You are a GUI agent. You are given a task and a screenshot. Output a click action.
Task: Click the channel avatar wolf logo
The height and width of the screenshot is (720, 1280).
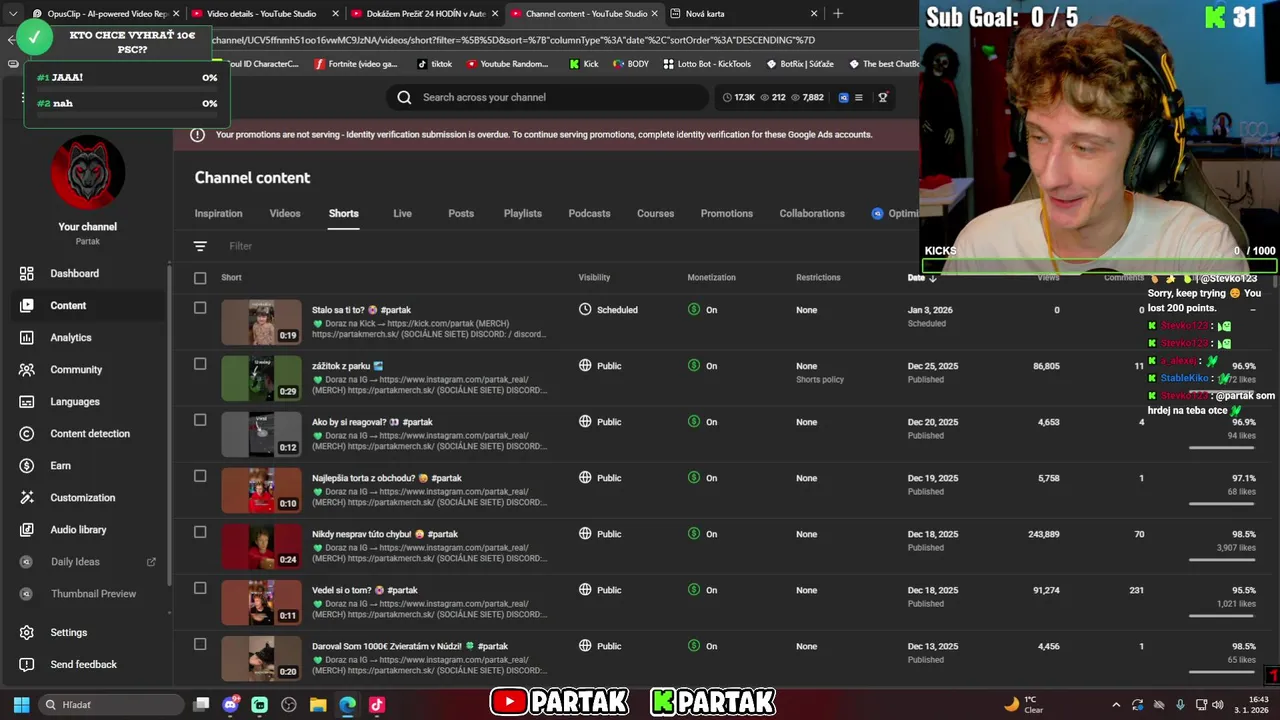tap(88, 172)
